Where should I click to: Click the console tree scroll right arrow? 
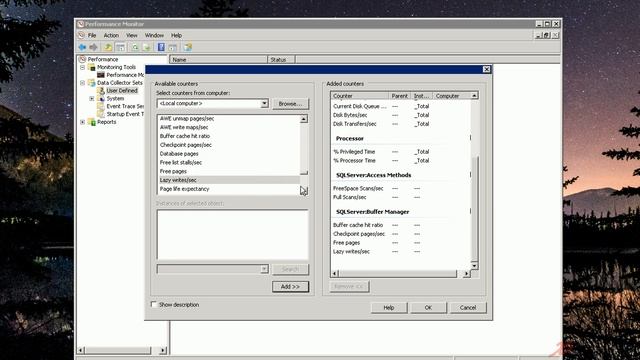tap(163, 350)
